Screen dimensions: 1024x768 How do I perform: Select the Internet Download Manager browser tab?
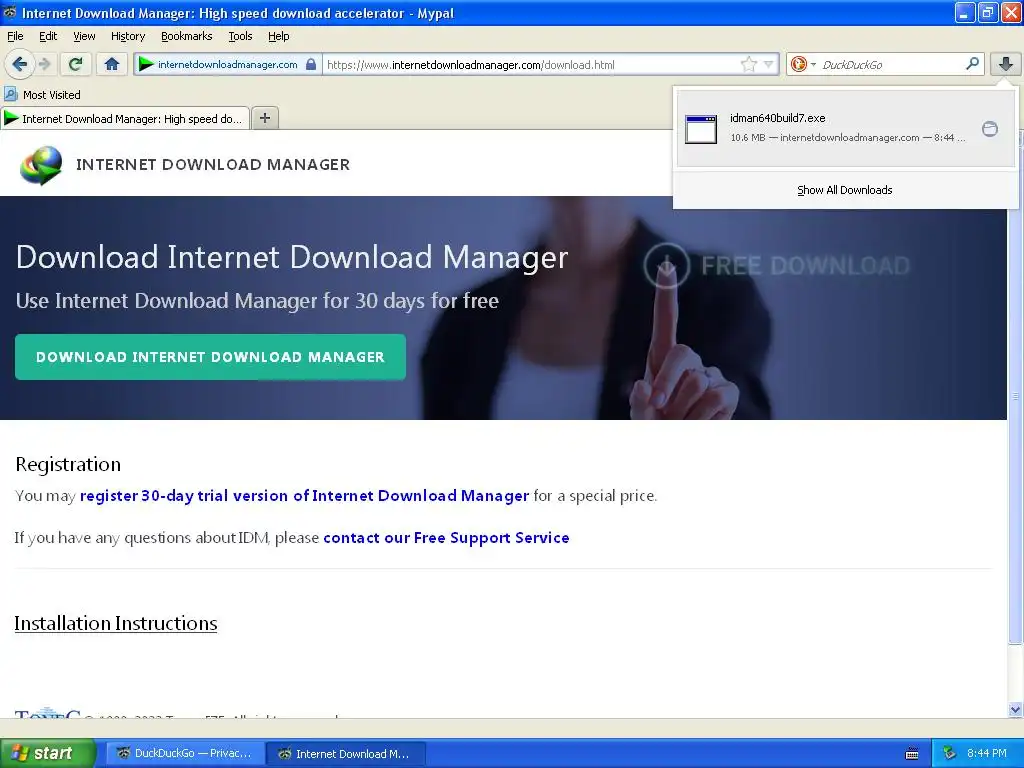(x=125, y=118)
